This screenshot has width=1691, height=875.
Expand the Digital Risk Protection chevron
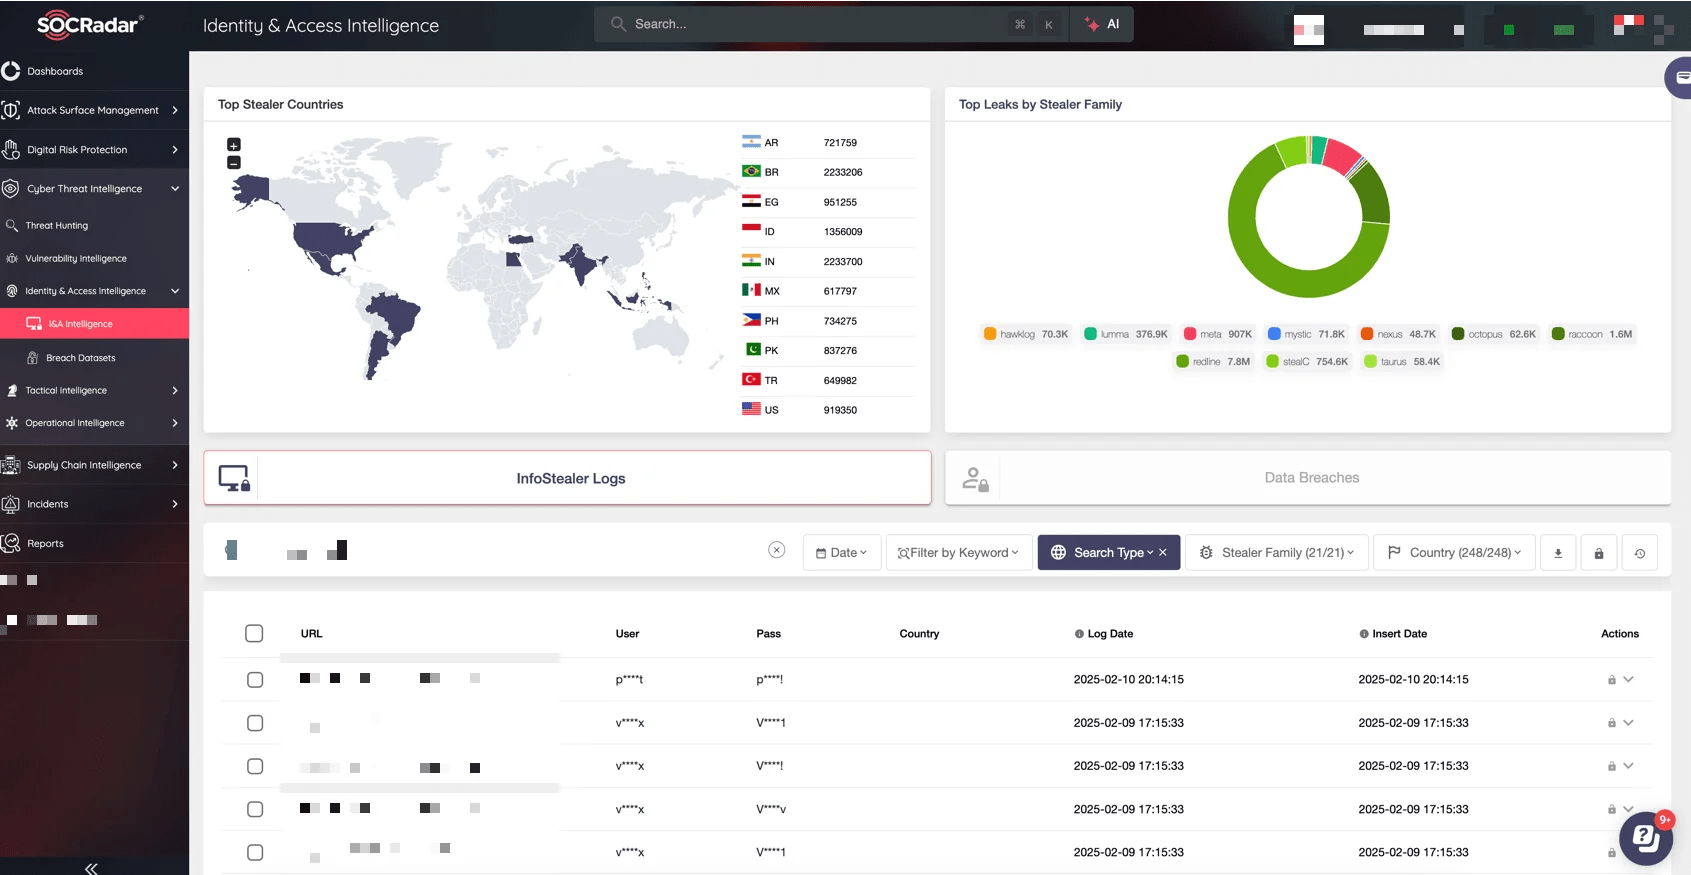(175, 150)
